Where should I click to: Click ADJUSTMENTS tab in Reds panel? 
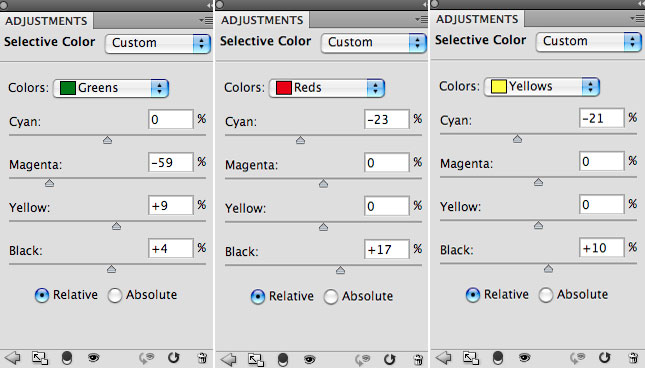tap(262, 20)
